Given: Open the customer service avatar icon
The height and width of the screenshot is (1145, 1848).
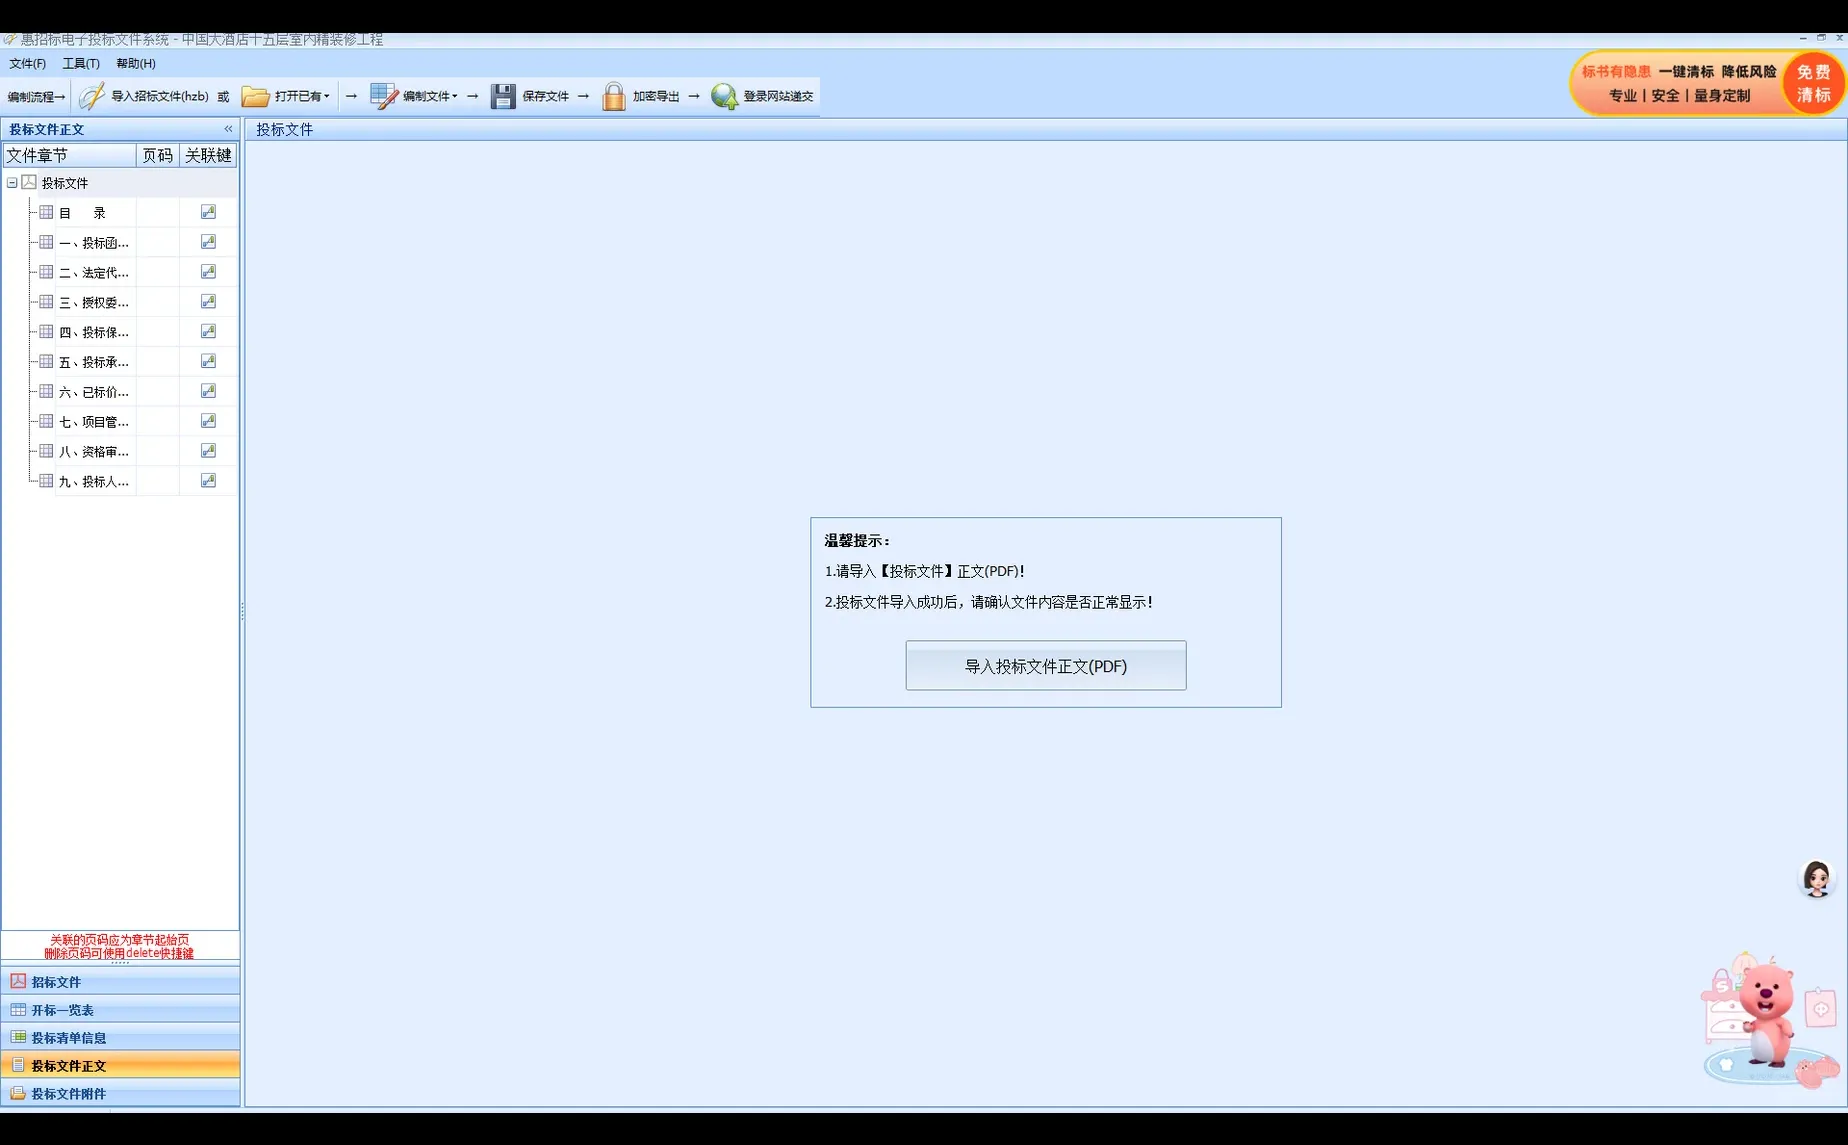Looking at the screenshot, I should (x=1816, y=879).
